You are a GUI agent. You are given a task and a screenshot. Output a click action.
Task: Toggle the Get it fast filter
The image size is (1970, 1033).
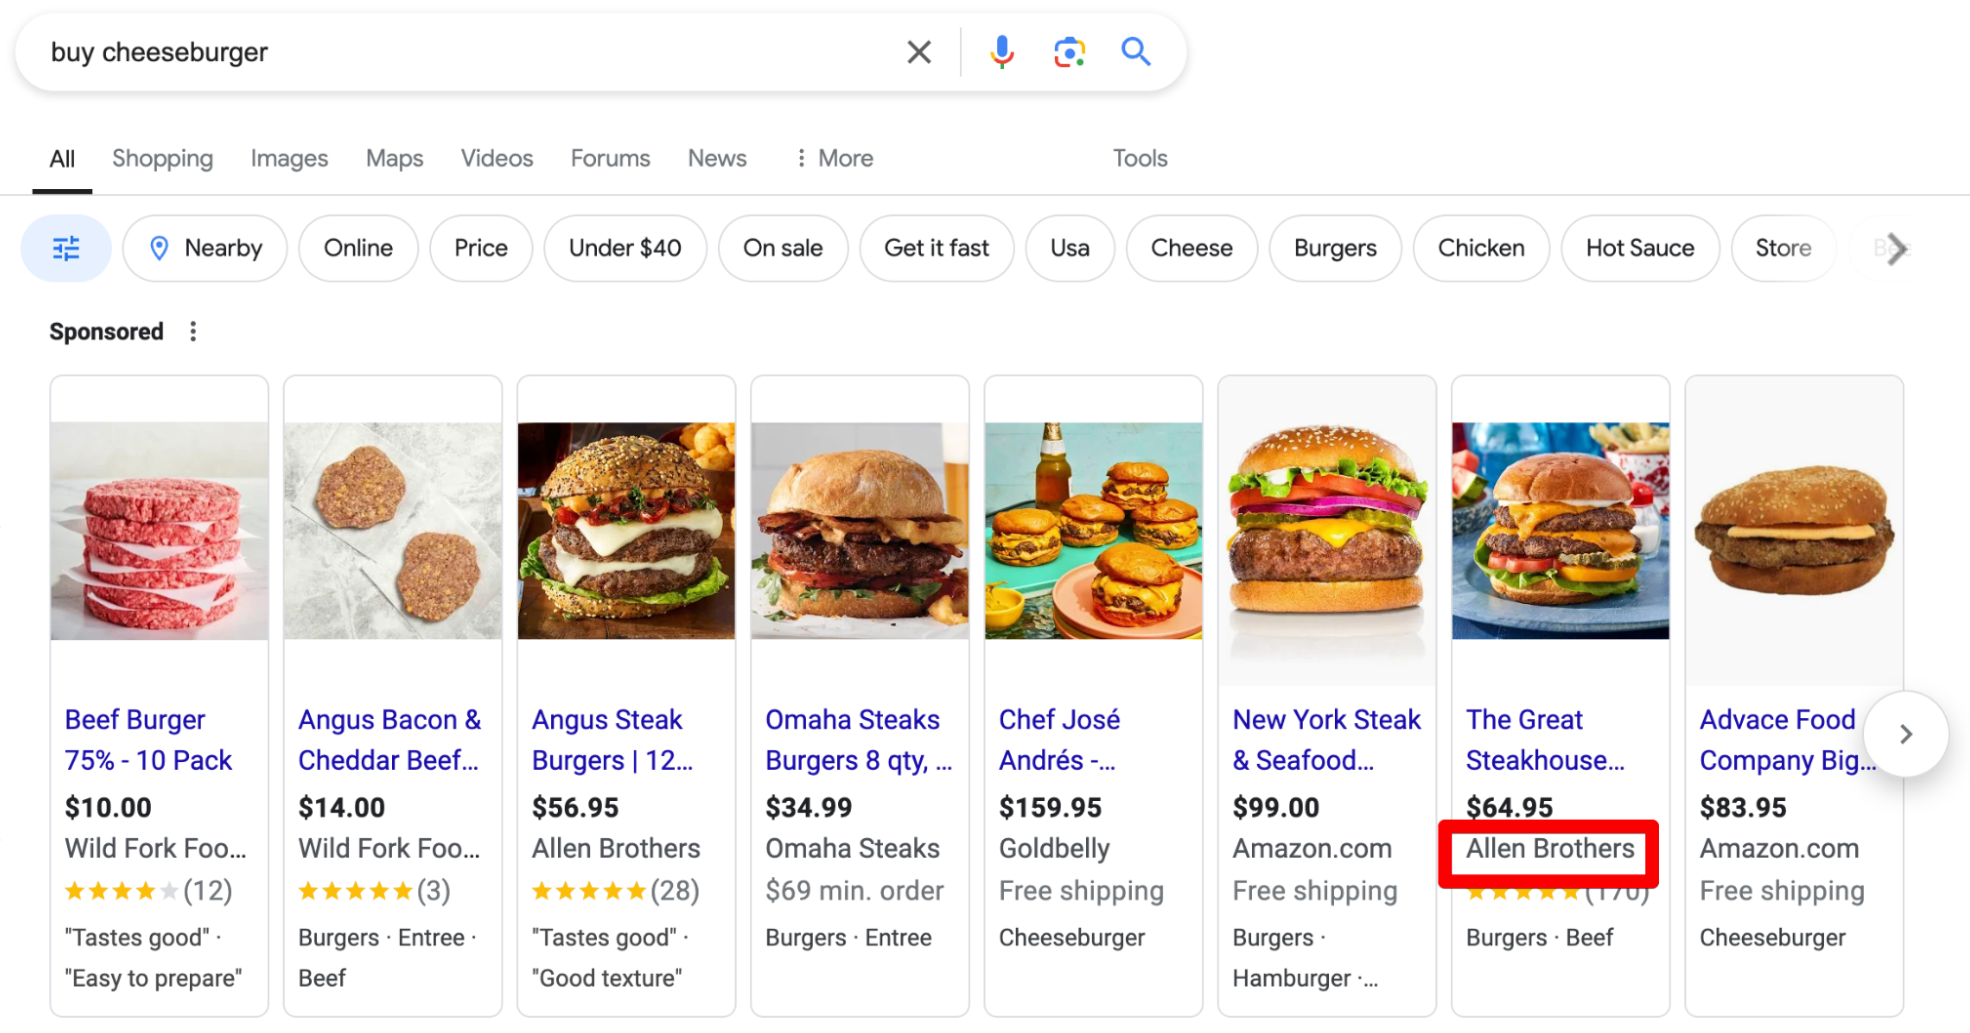(x=936, y=248)
